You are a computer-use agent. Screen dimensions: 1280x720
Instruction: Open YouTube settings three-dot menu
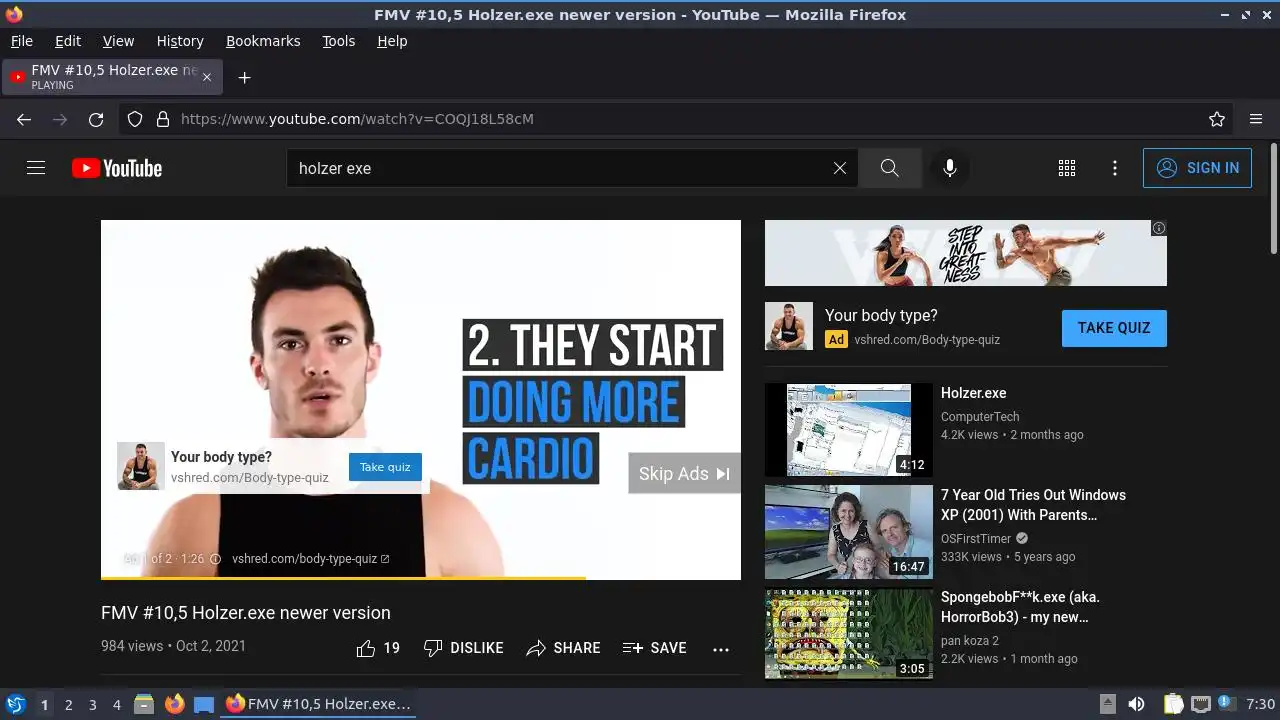(x=1115, y=168)
